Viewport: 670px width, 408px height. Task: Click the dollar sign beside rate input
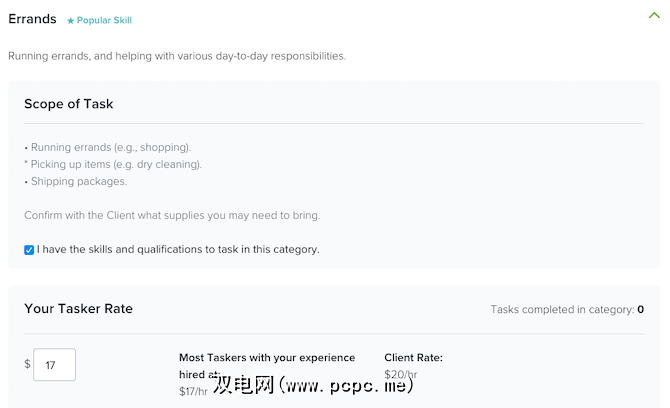point(27,364)
